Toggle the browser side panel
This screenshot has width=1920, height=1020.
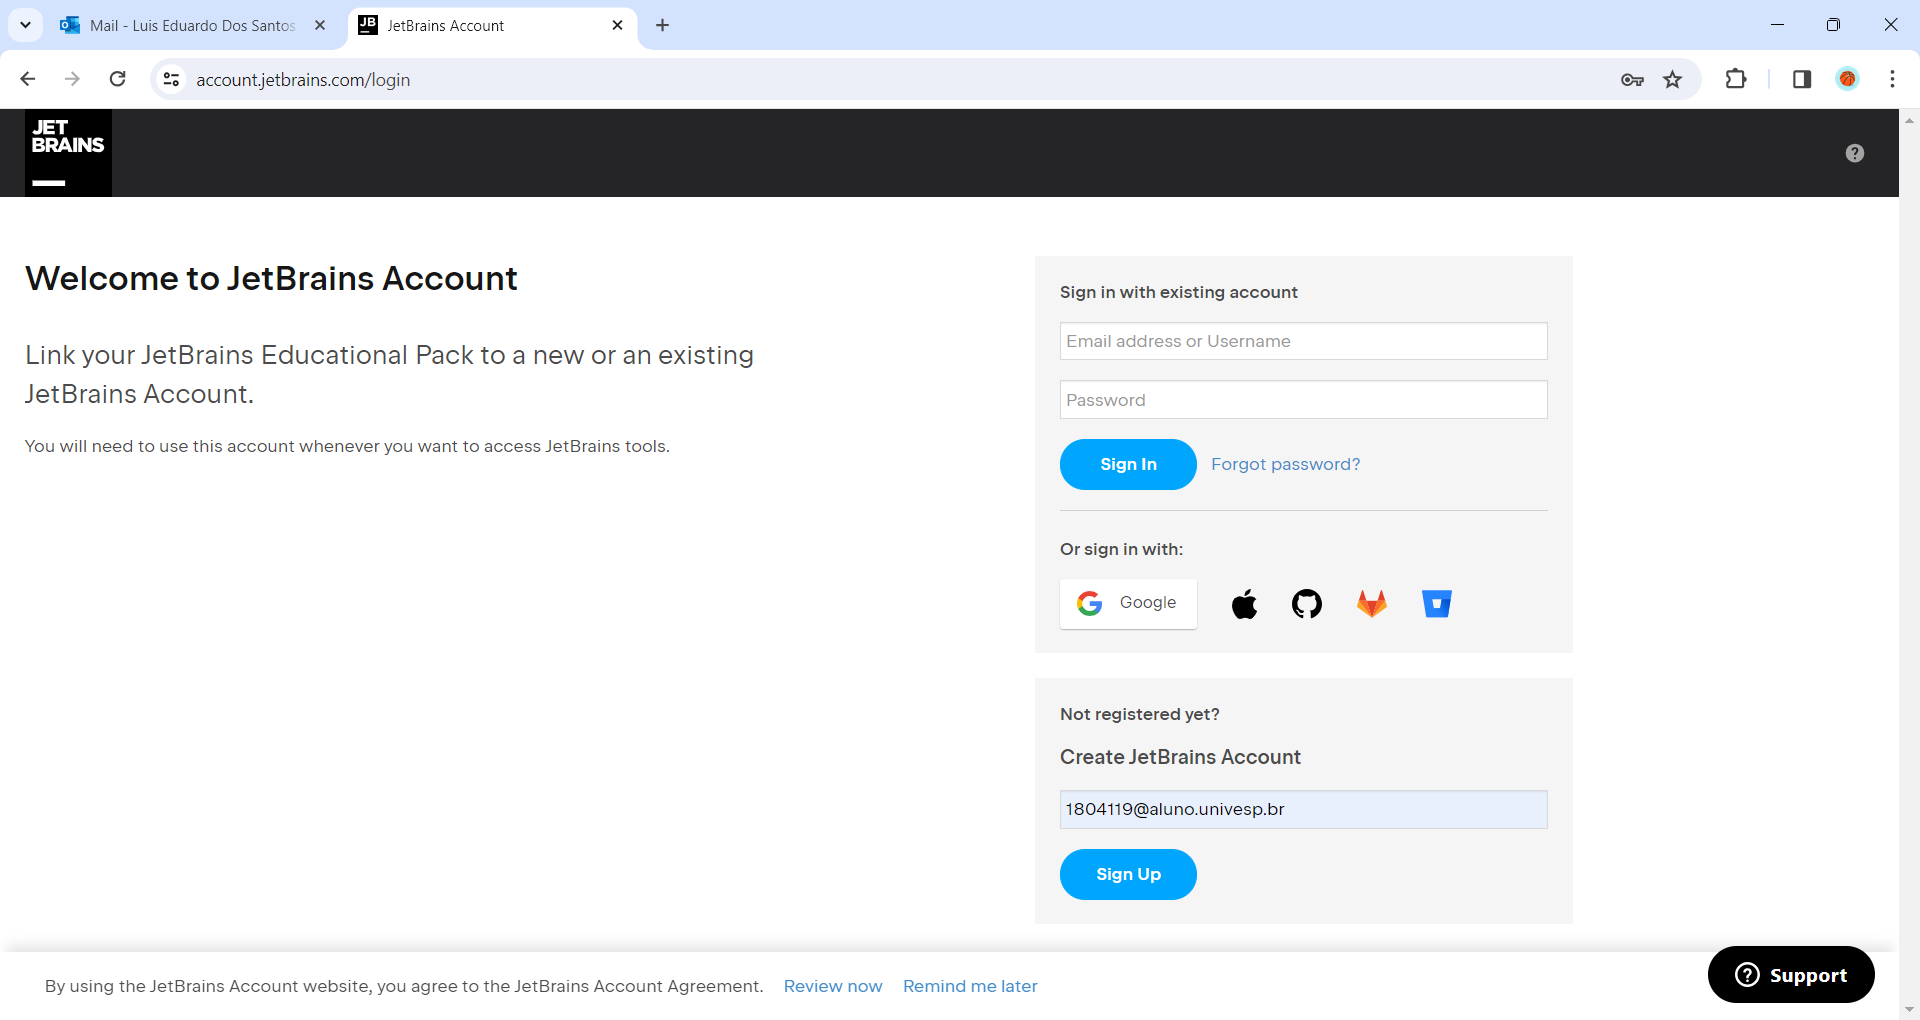pos(1802,79)
